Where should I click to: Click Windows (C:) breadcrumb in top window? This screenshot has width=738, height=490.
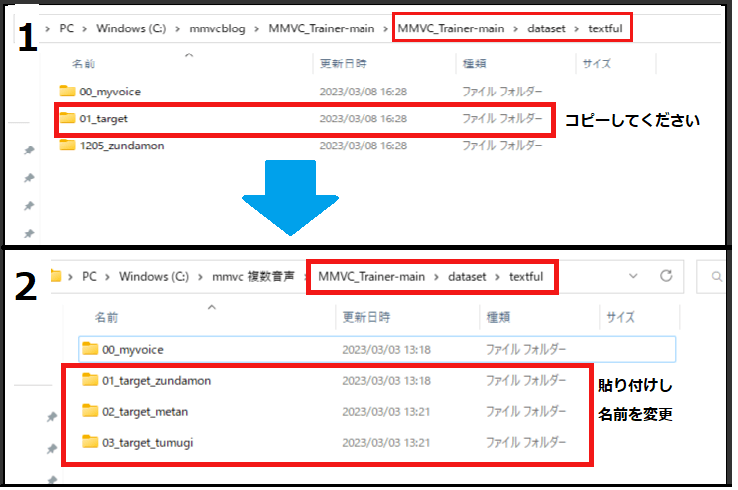pos(131,28)
